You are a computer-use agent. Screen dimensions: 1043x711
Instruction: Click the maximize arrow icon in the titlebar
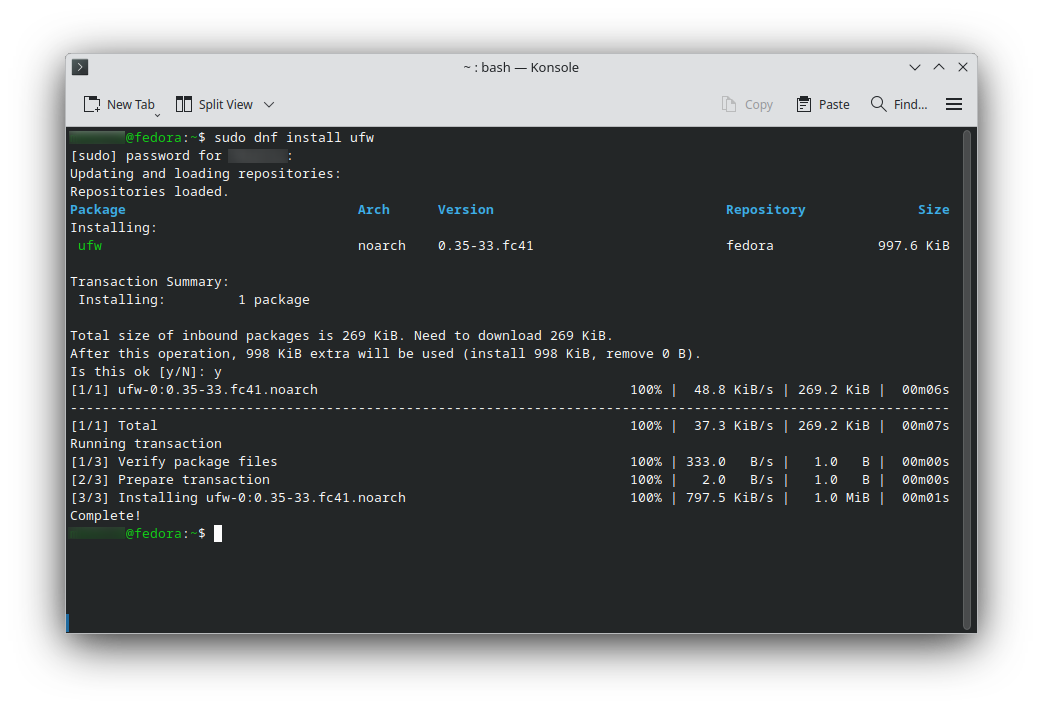click(x=939, y=67)
